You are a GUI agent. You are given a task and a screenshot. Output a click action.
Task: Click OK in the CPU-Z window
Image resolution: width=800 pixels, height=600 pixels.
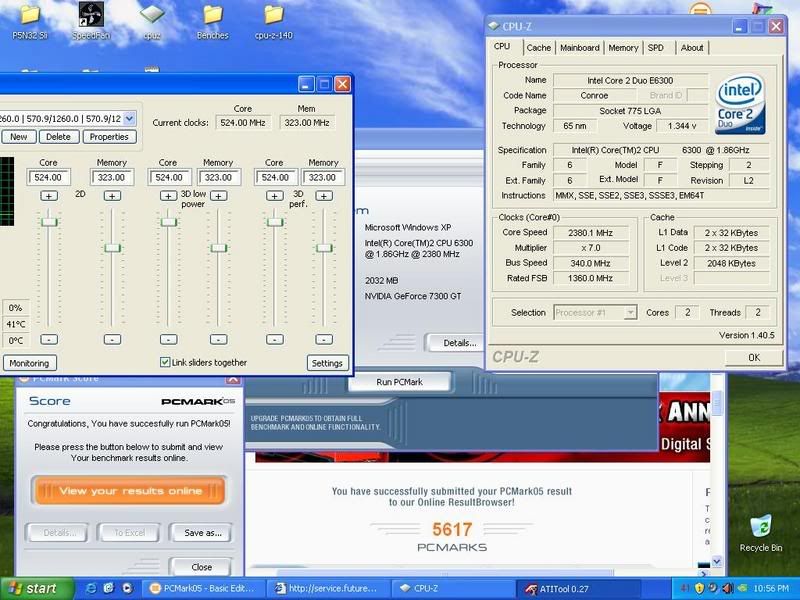pyautogui.click(x=754, y=358)
